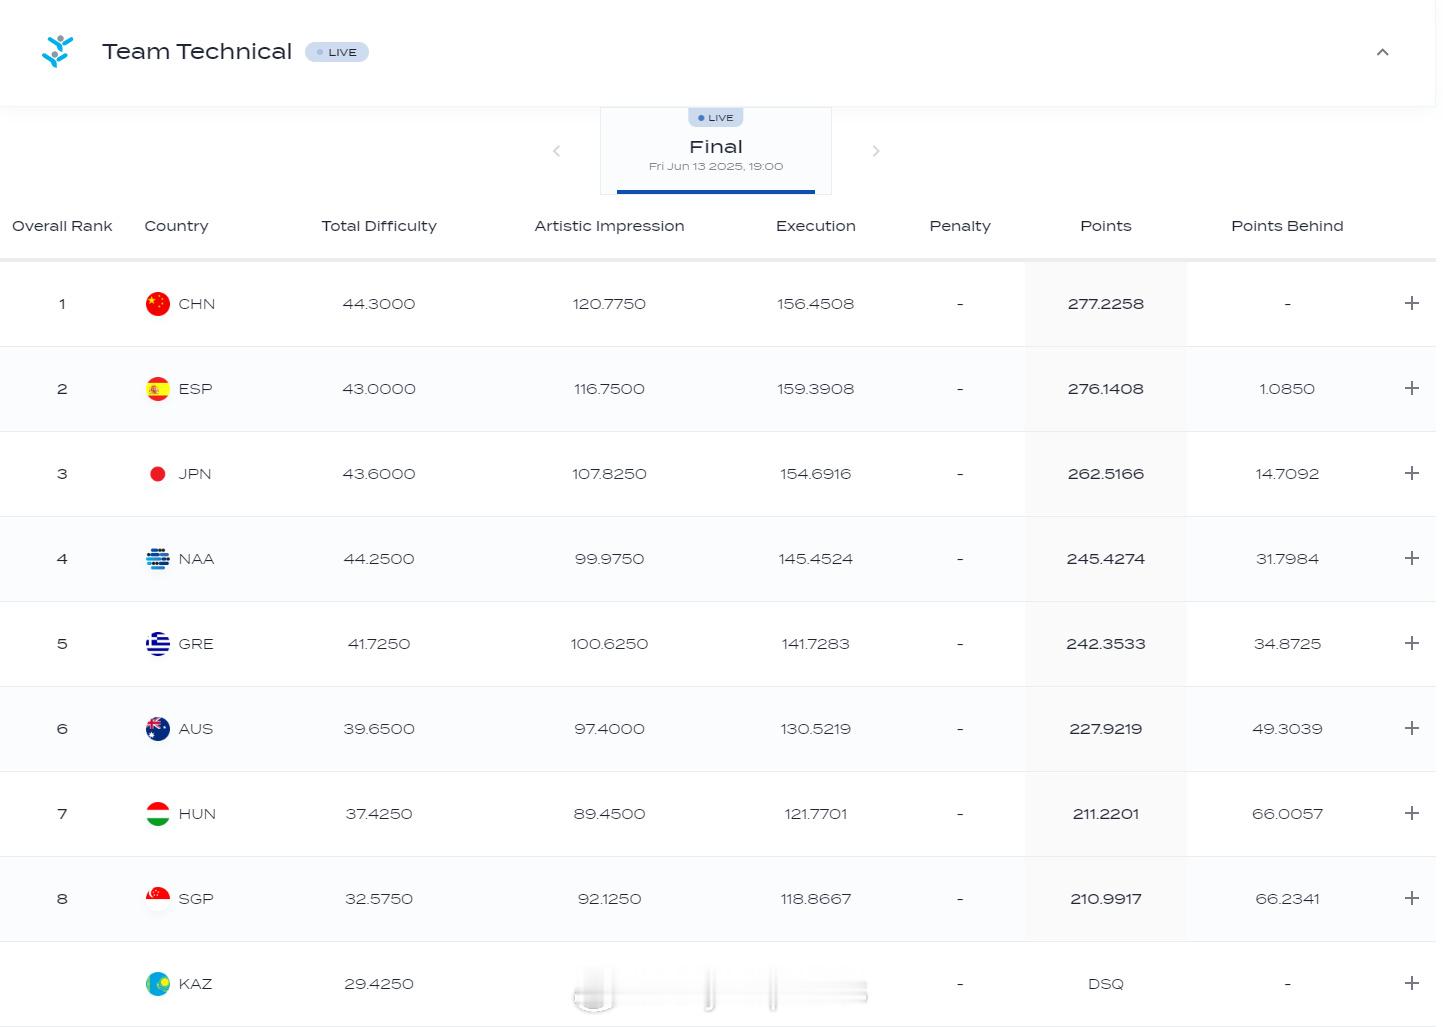Click the 245.4274 points value
The image size is (1443, 1027).
[1106, 559]
